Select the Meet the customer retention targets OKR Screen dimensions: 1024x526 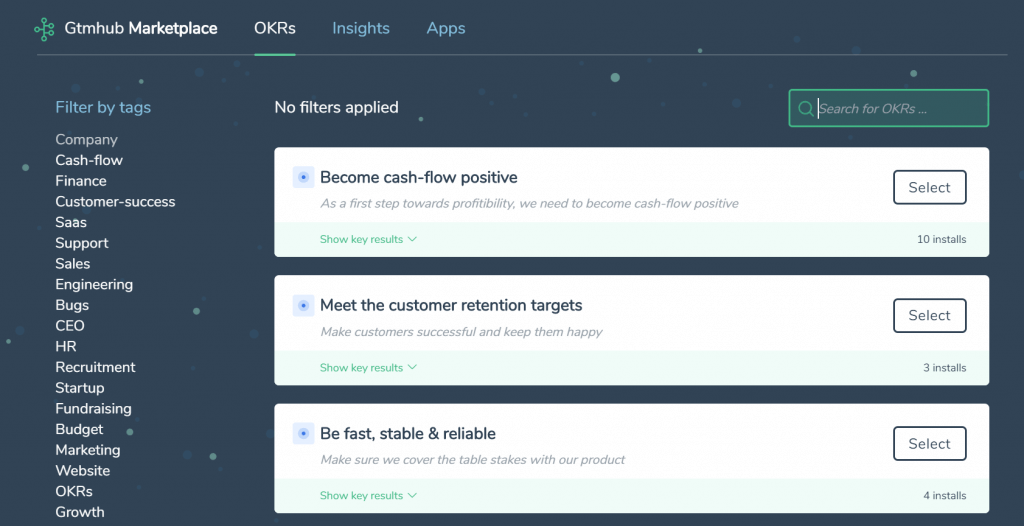point(929,316)
